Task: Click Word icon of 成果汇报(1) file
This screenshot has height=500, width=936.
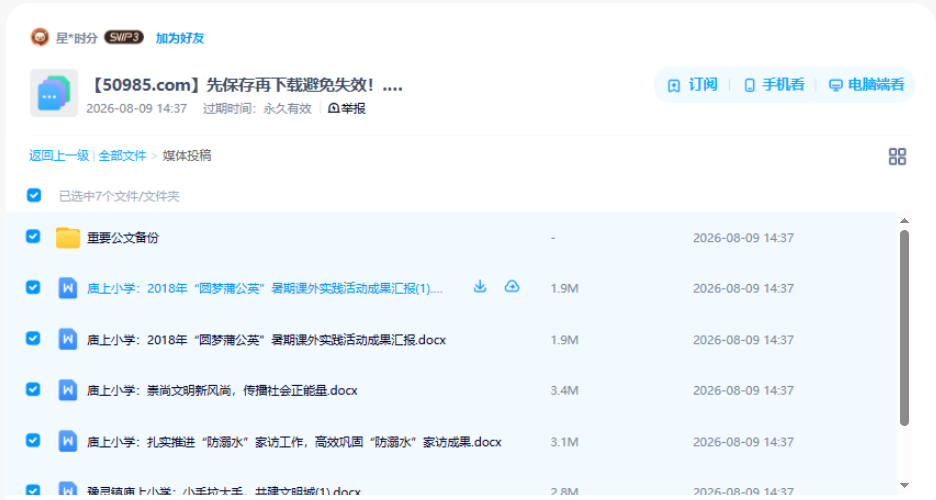Action: pos(67,288)
